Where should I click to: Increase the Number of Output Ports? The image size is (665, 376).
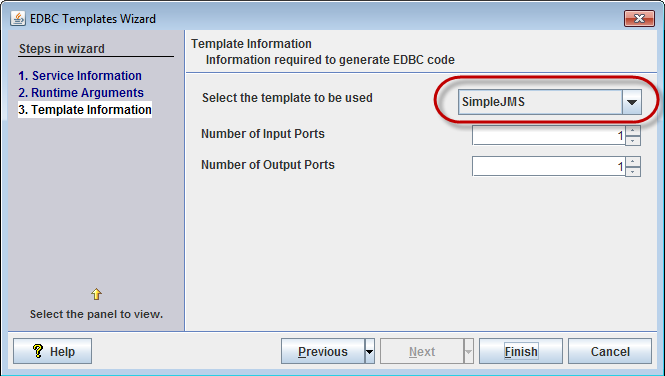pos(633,162)
